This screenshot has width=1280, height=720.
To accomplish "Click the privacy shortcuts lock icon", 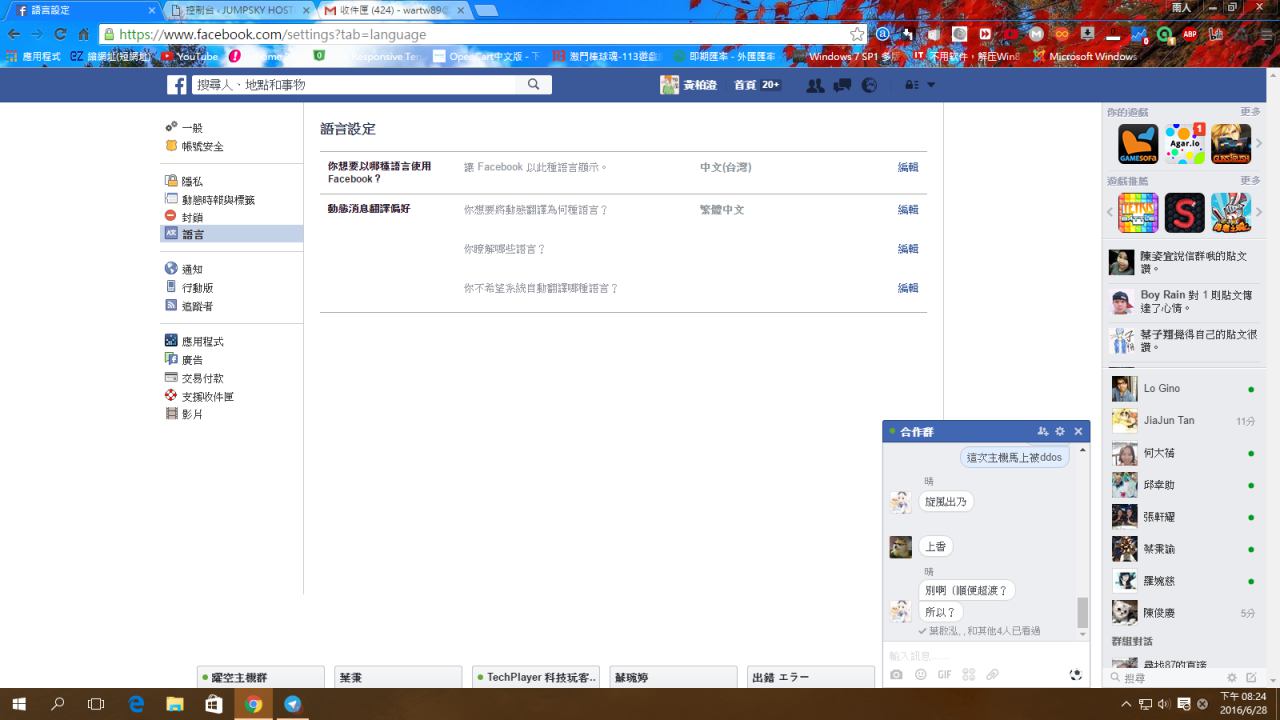I will (x=911, y=86).
